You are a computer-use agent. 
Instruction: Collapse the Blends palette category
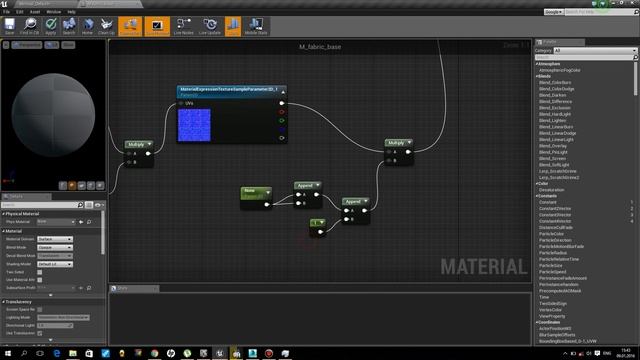(x=537, y=76)
